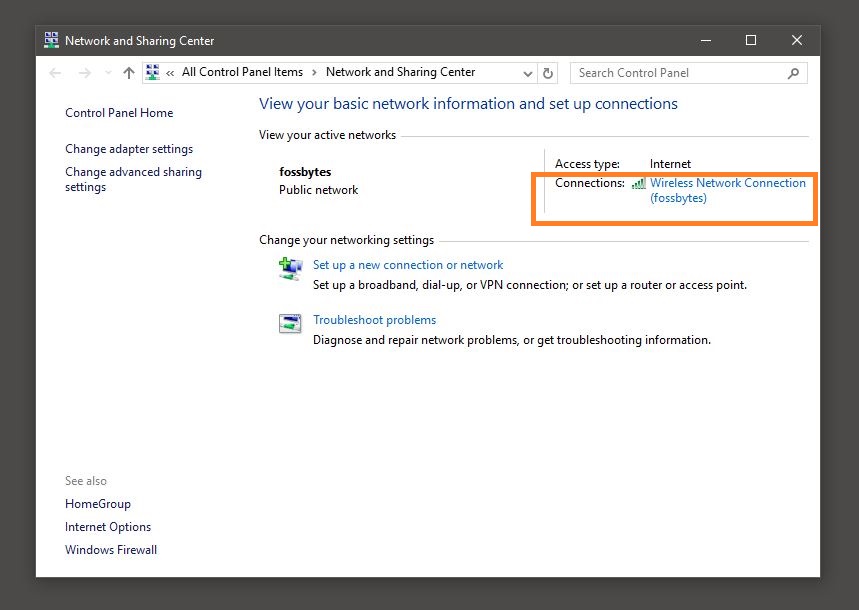Open Internet Options
Viewport: 859px width, 610px height.
pos(107,526)
